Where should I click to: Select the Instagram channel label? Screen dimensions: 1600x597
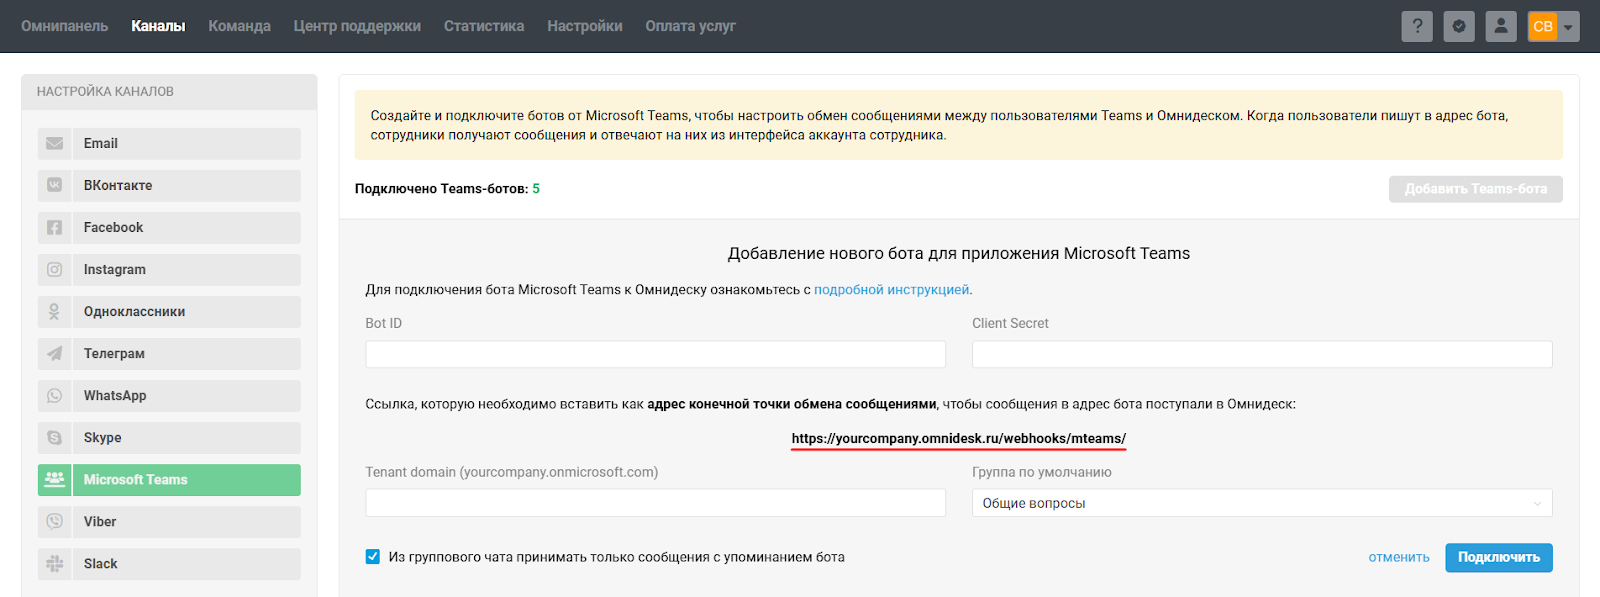coord(115,270)
